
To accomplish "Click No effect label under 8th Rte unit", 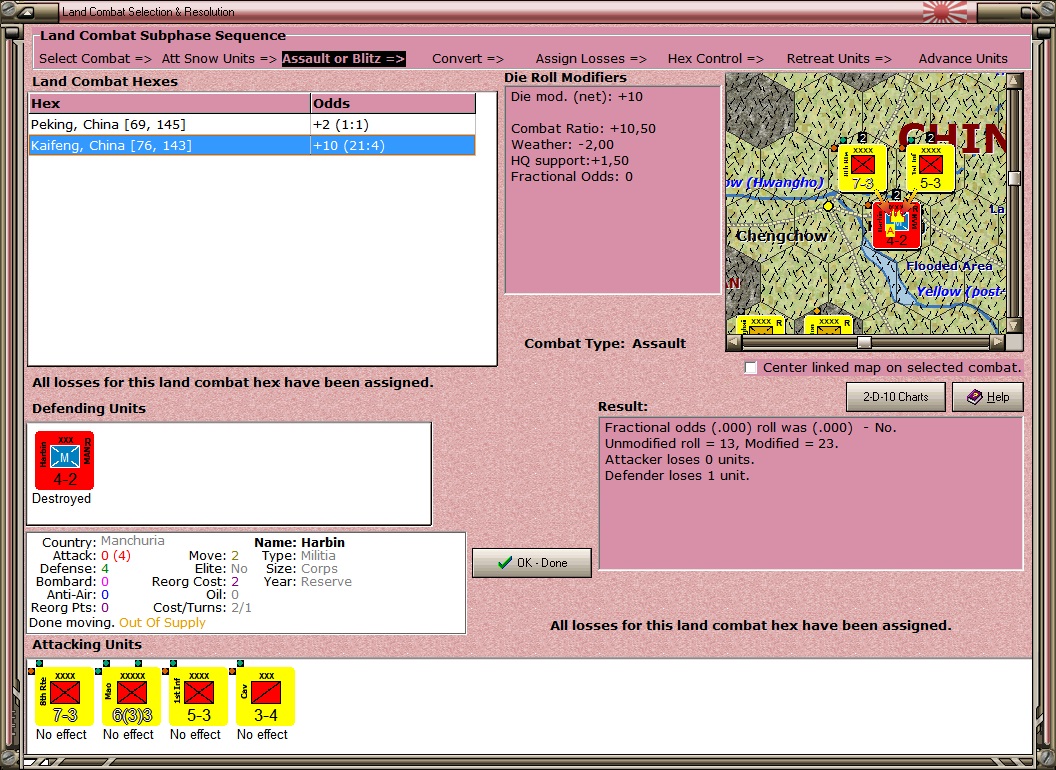I will pyautogui.click(x=61, y=734).
